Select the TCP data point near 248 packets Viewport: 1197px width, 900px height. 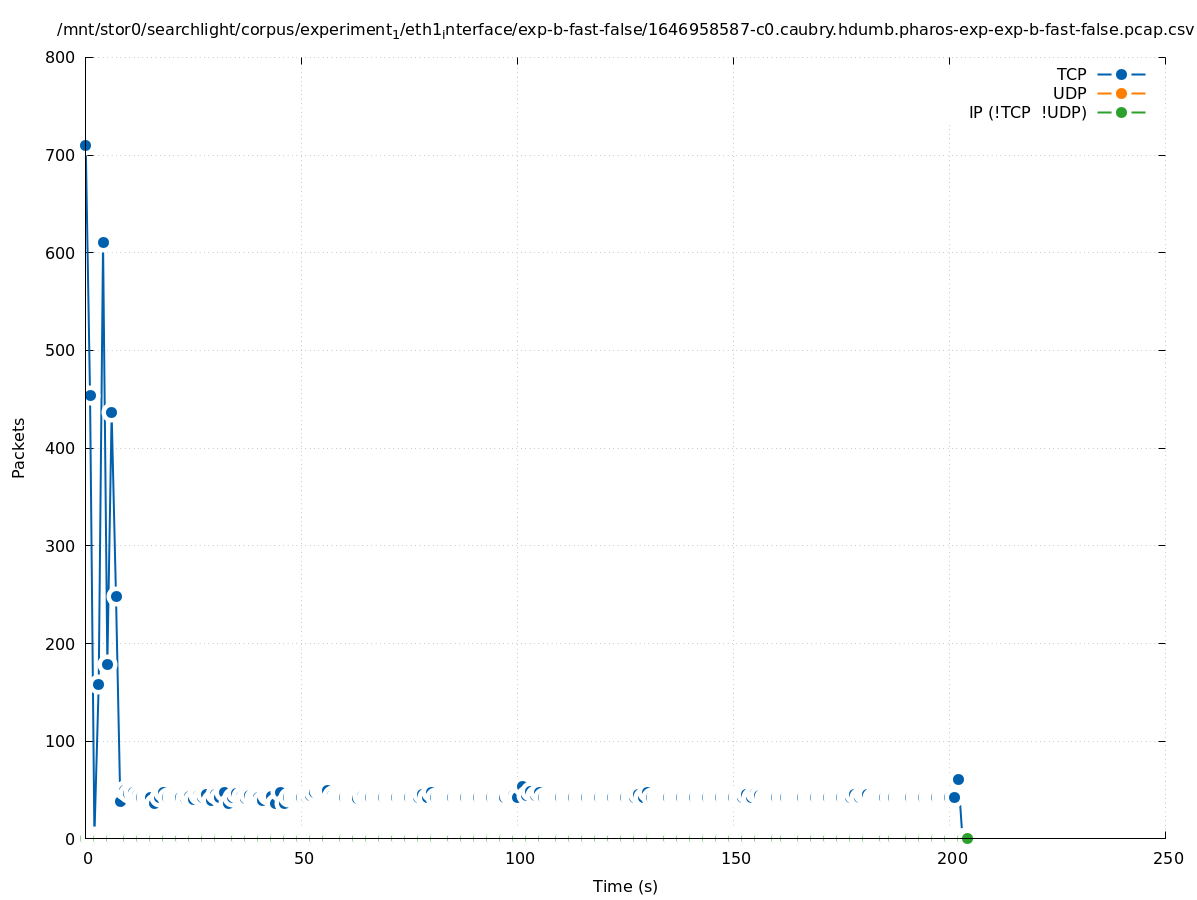point(116,597)
